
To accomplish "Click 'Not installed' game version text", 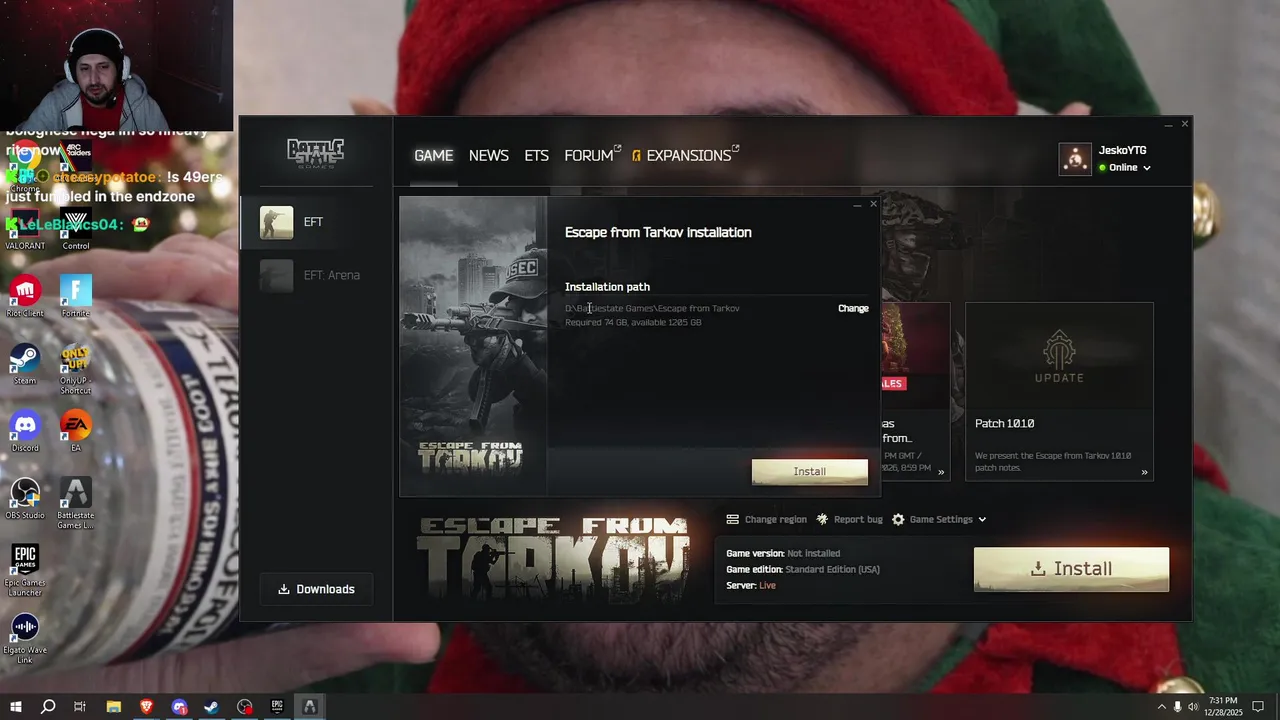I will [x=813, y=554].
